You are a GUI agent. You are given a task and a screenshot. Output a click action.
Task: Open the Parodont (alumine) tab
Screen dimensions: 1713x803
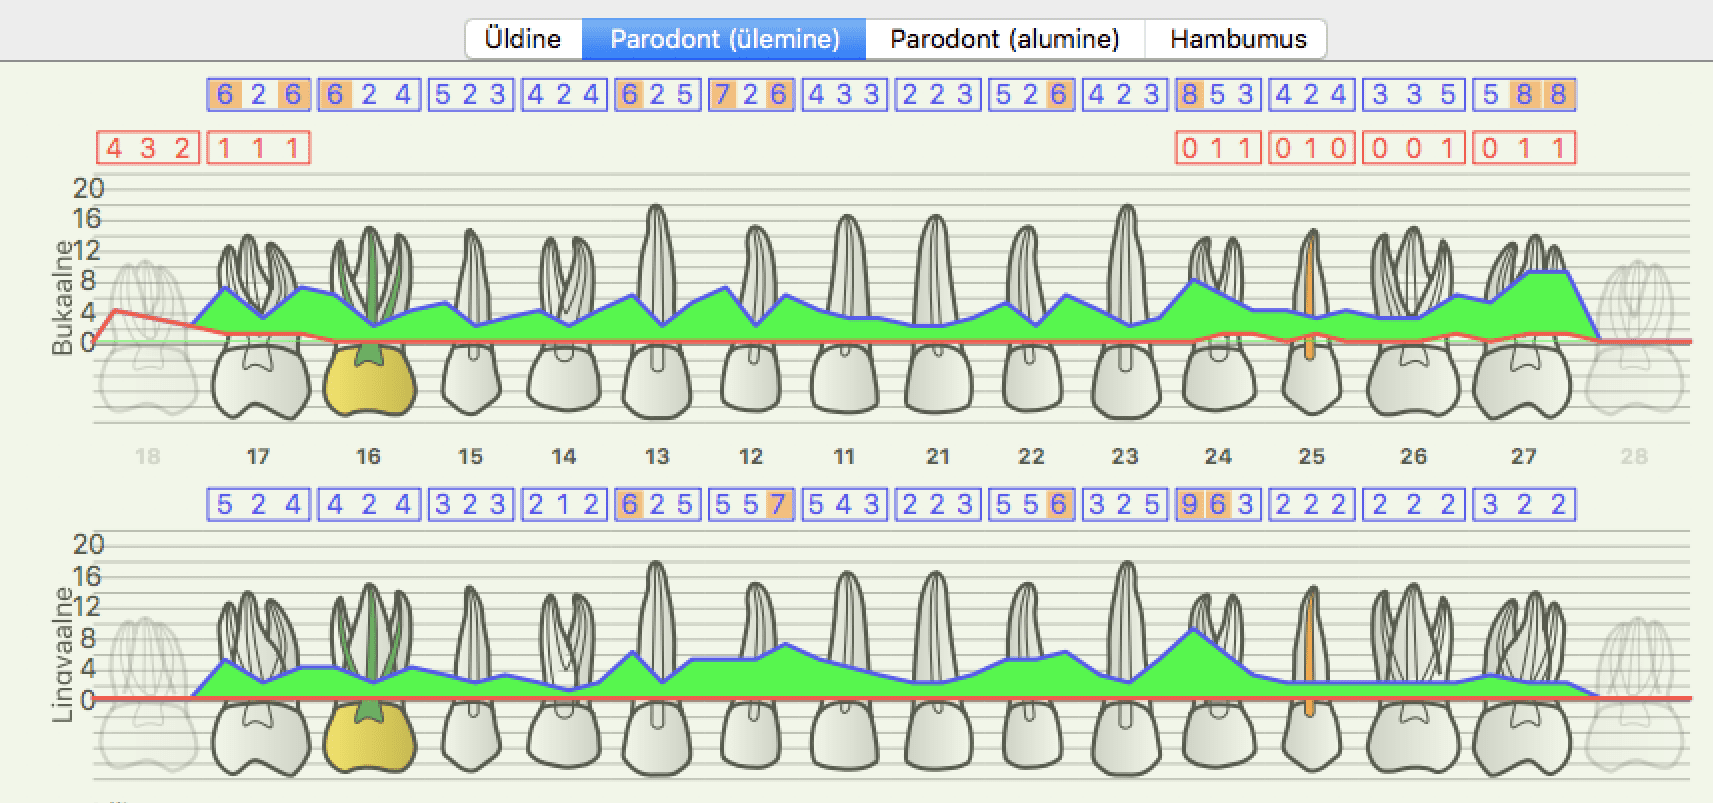[1004, 39]
